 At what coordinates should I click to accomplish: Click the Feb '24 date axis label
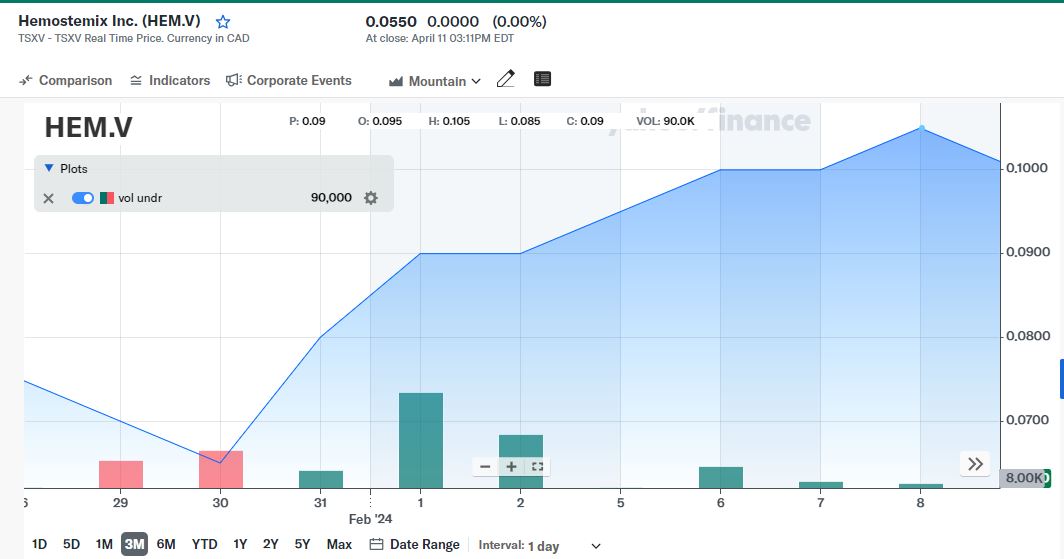(370, 519)
